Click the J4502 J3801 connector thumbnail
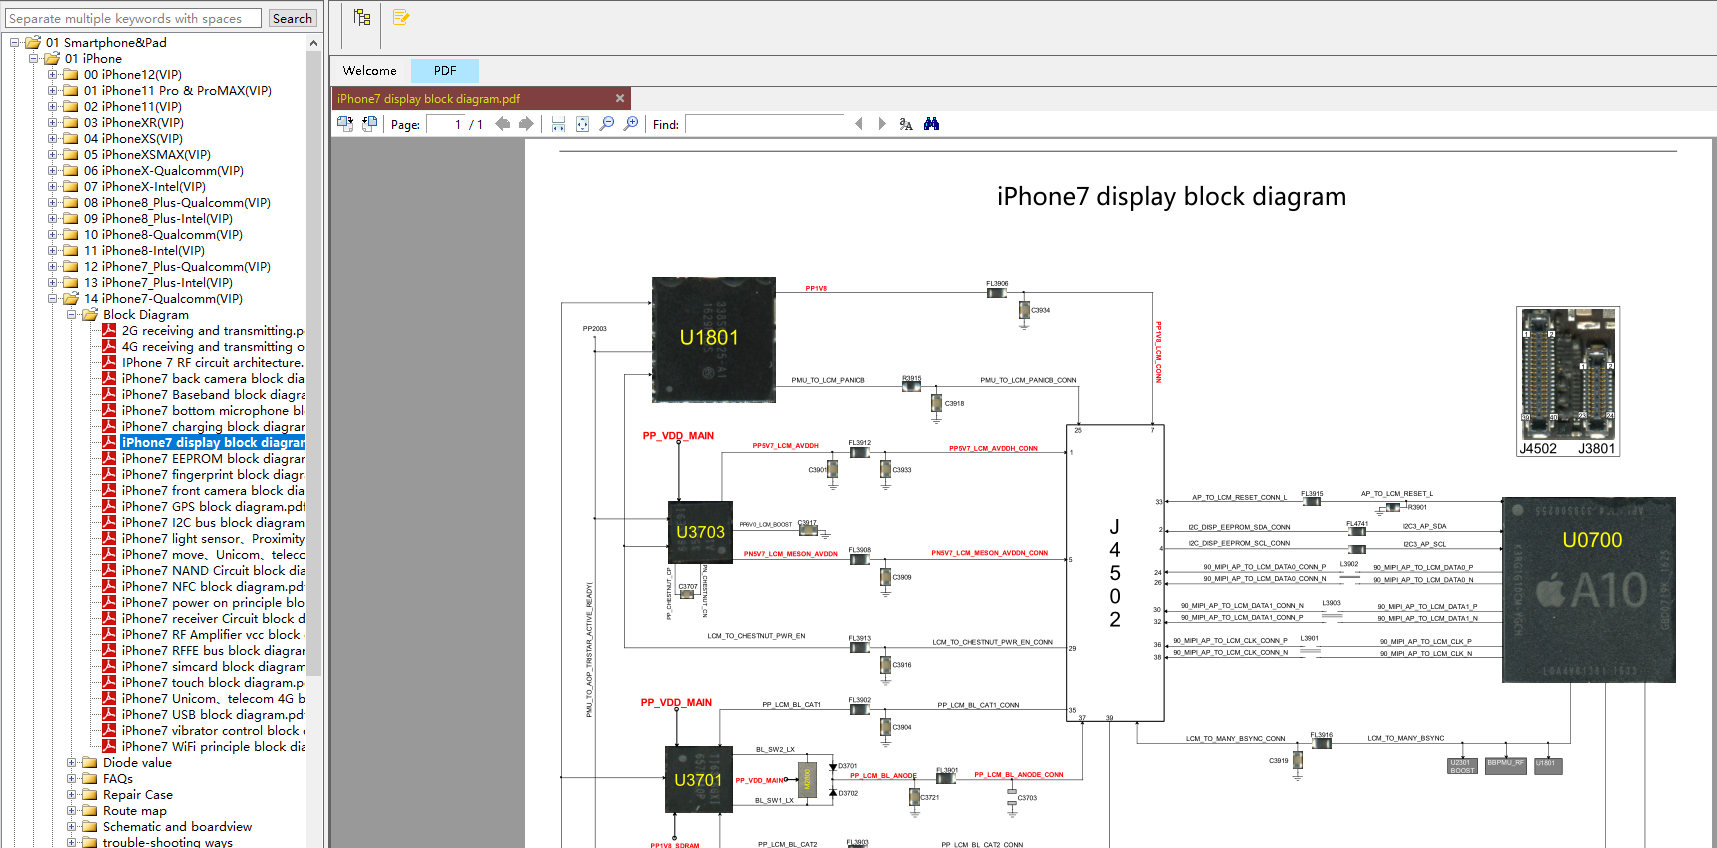 1568,382
